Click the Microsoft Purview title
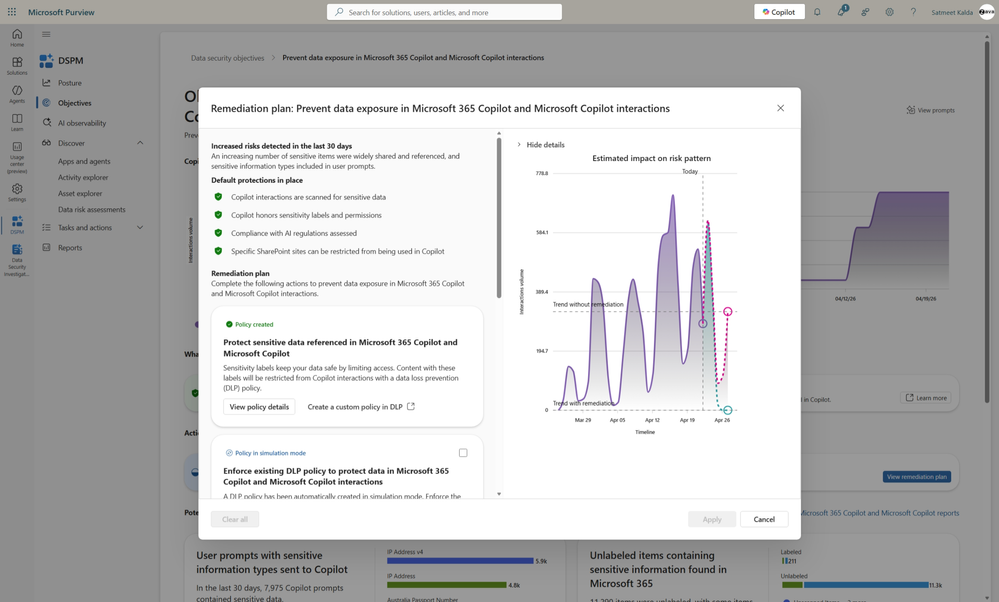 61,12
